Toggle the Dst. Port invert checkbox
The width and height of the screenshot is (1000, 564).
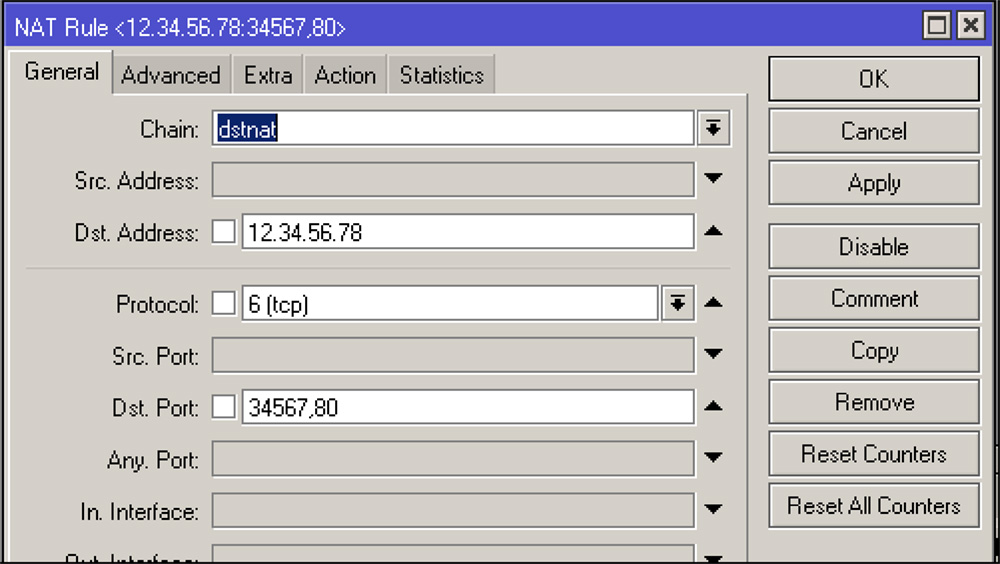pos(224,407)
